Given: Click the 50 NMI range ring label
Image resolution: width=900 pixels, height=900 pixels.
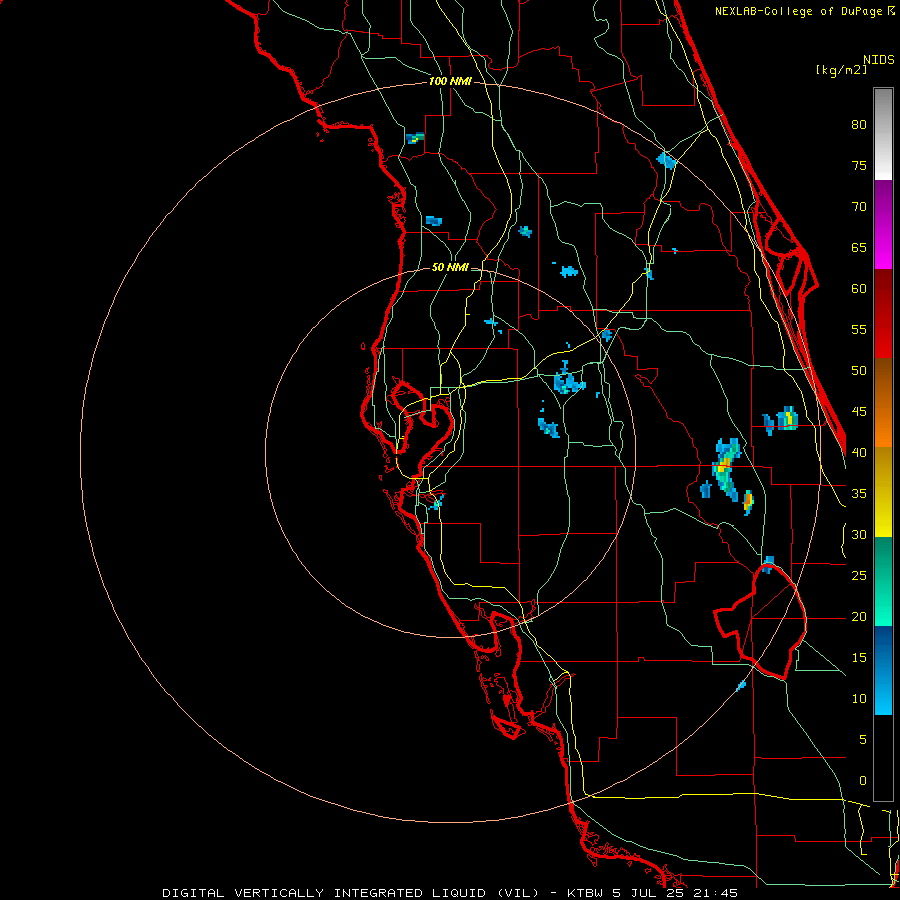Looking at the screenshot, I should coord(450,267).
